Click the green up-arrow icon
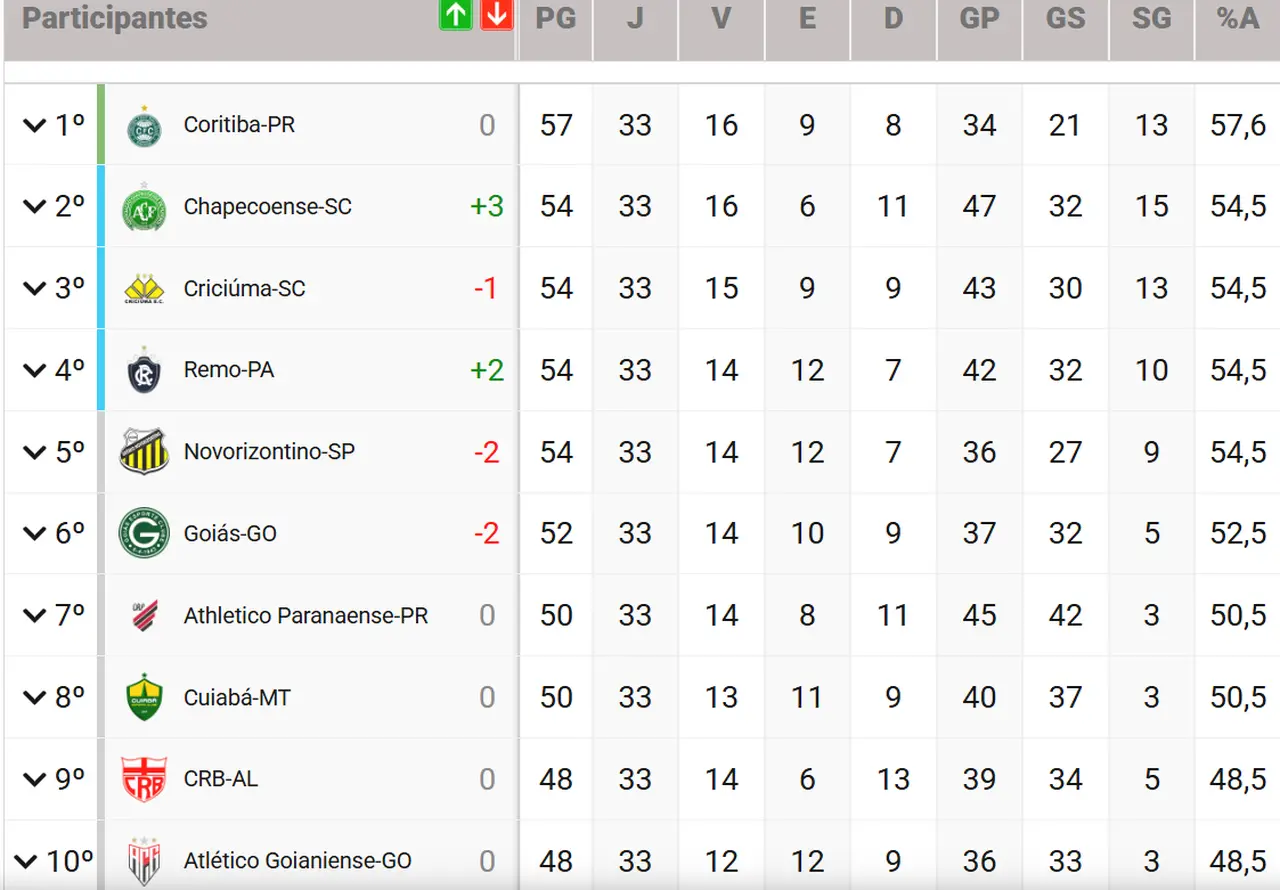Image resolution: width=1280 pixels, height=890 pixels. pyautogui.click(x=456, y=15)
